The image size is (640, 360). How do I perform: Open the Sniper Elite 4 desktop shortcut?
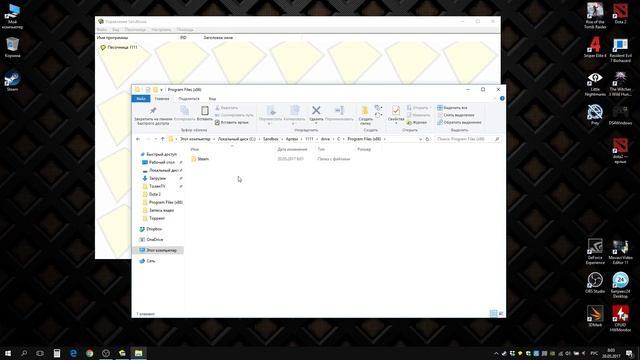click(x=595, y=47)
